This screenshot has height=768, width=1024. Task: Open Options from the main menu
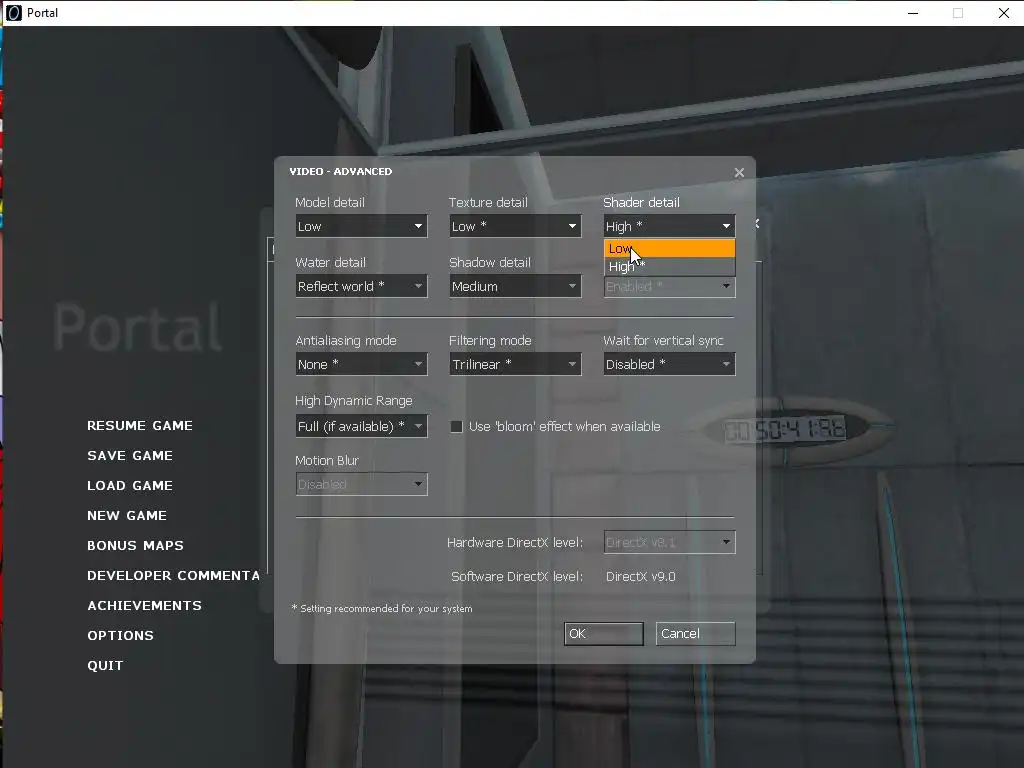coord(120,635)
